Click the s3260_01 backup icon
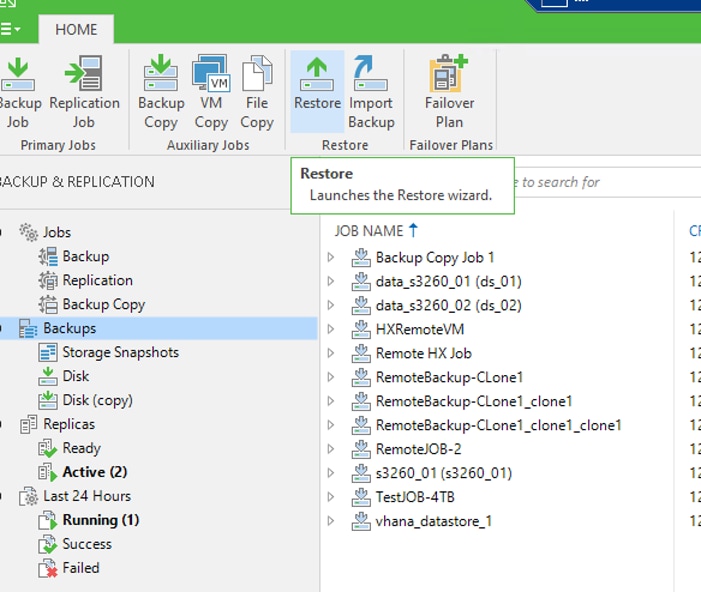701x592 pixels. [361, 473]
